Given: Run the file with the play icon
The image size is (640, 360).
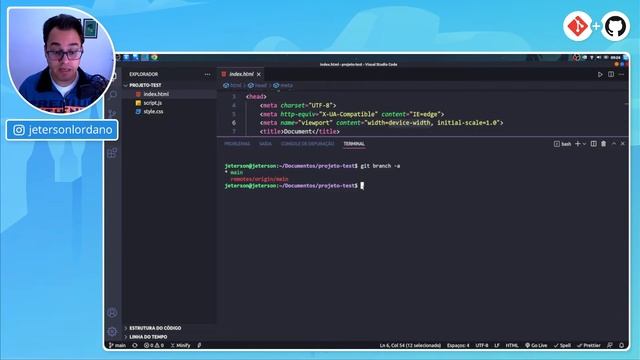Looking at the screenshot, I should click(x=600, y=75).
